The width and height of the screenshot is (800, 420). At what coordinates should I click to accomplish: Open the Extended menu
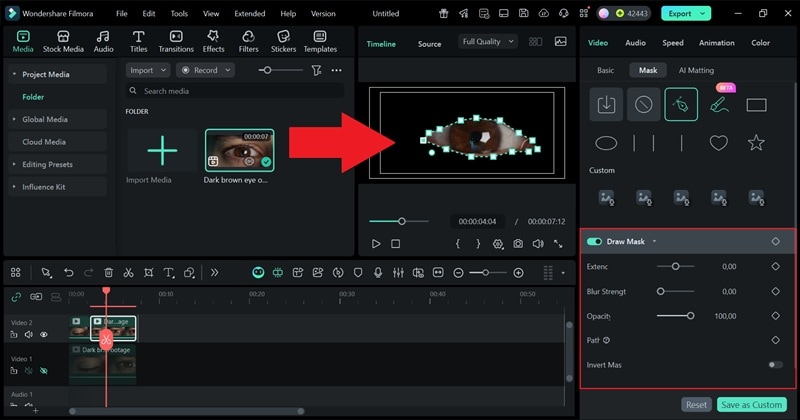(x=249, y=14)
